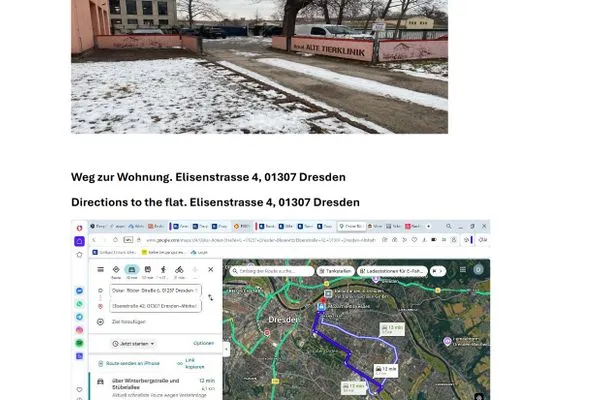
Task: Click the tab search magnifier icon
Action: coord(448,226)
